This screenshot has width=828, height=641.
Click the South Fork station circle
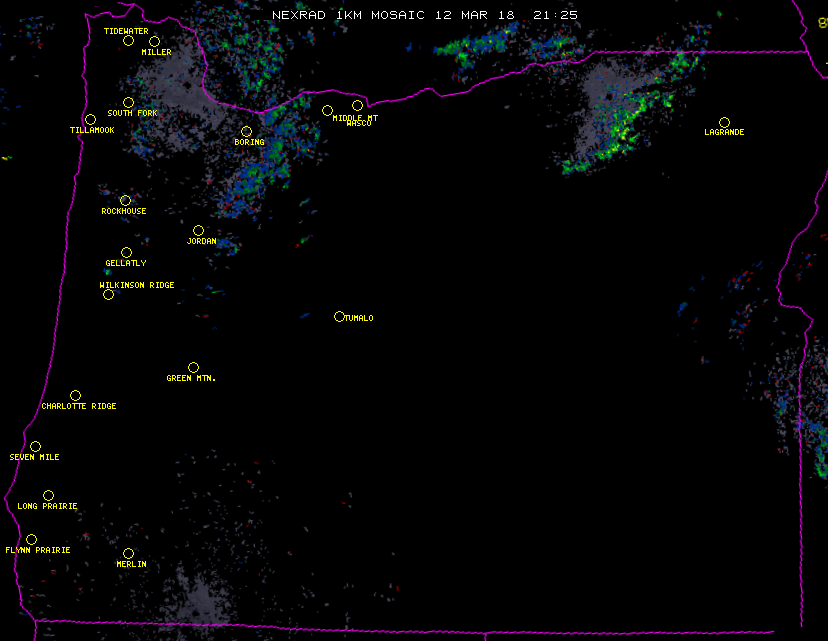coord(128,102)
